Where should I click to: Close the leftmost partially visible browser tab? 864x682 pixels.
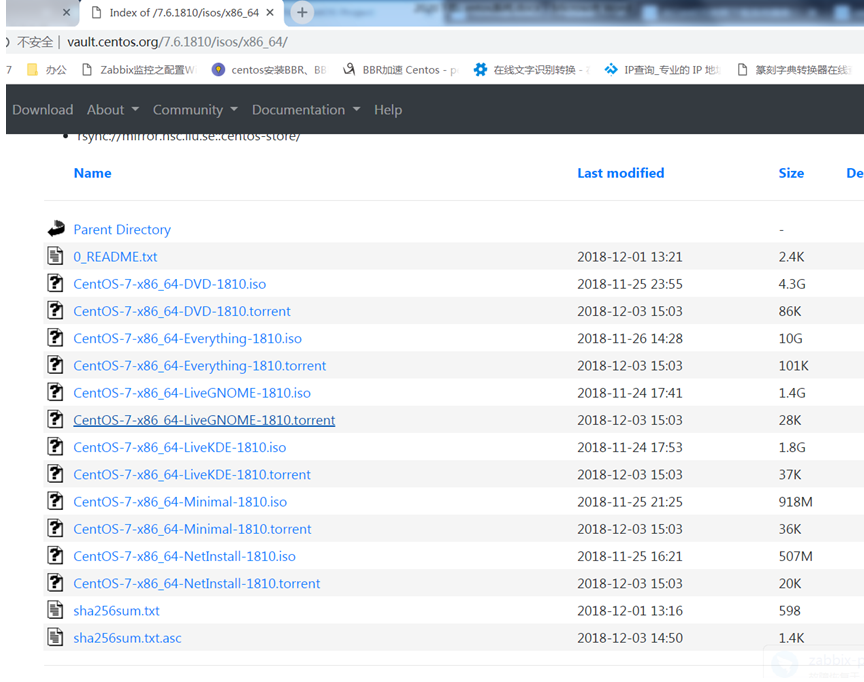click(67, 12)
